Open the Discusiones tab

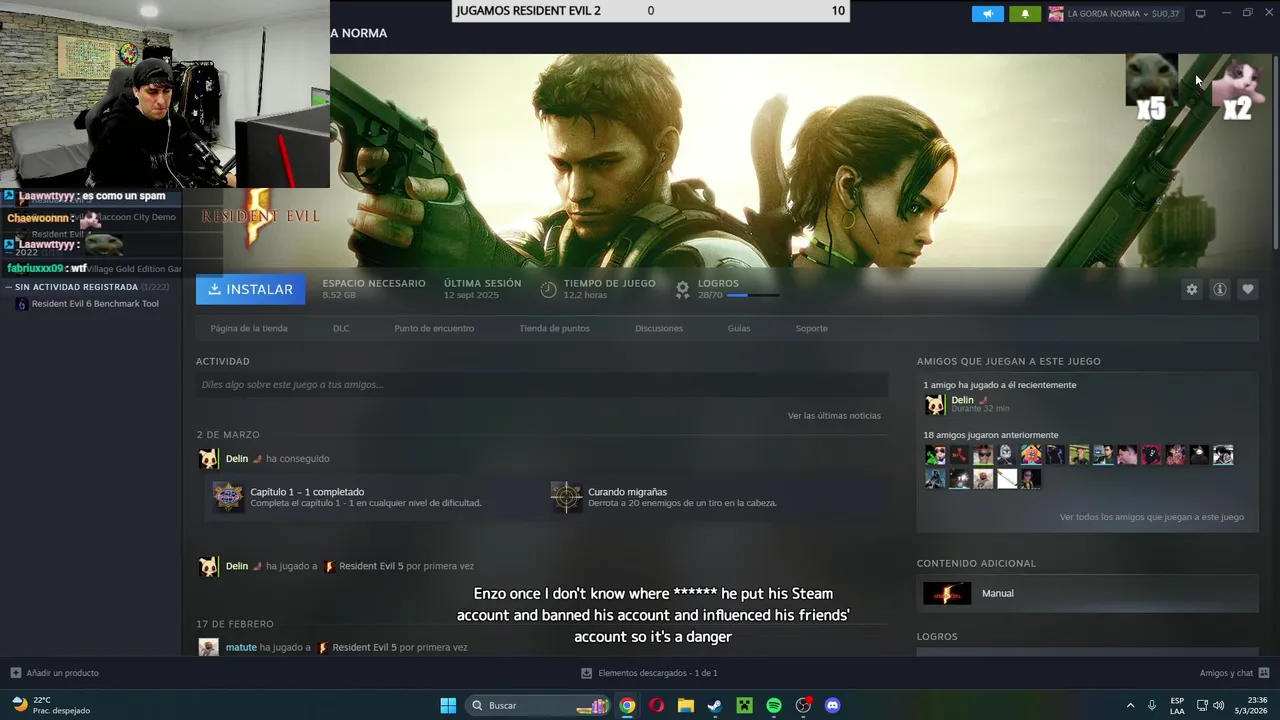click(659, 328)
